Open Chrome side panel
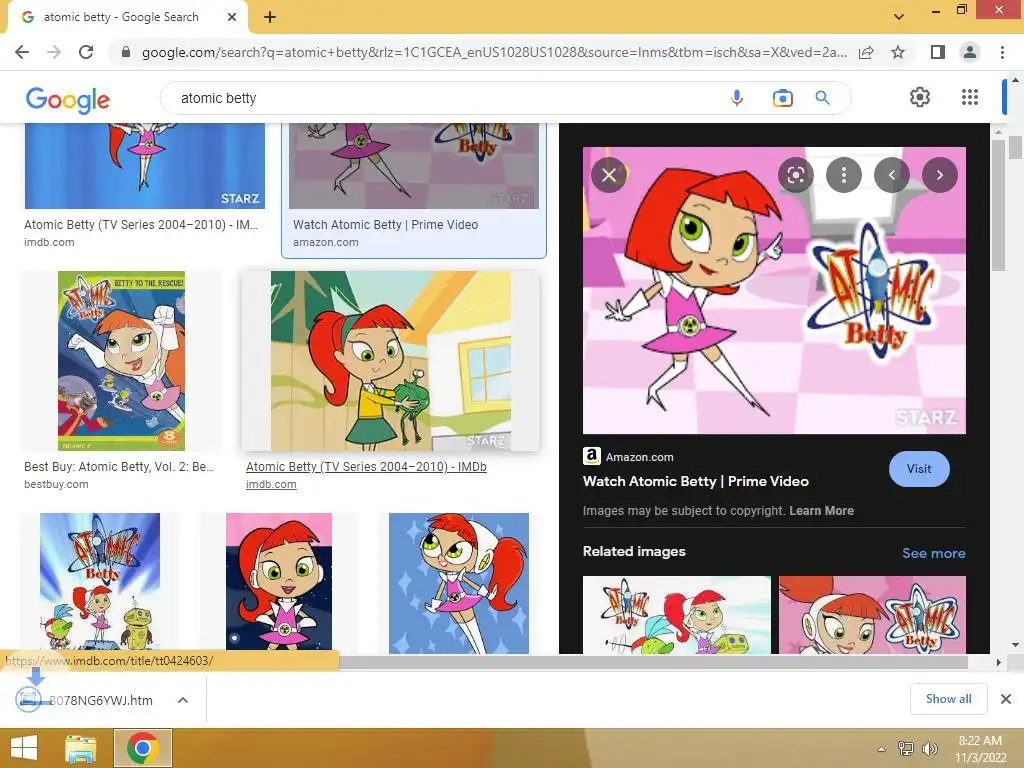Image resolution: width=1024 pixels, height=768 pixels. (937, 52)
